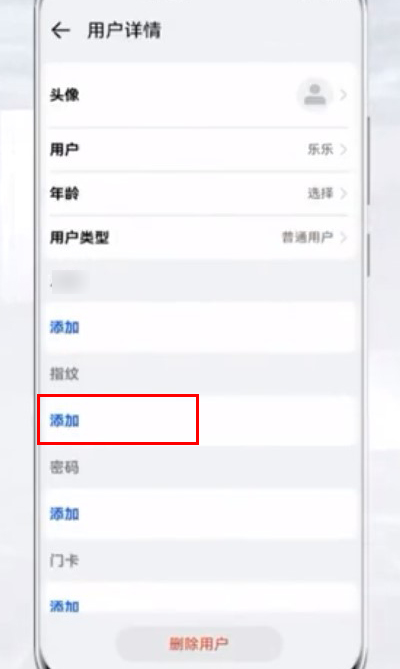The image size is (400, 669).
Task: Expand the chevron next to 选择
Action: (x=344, y=194)
